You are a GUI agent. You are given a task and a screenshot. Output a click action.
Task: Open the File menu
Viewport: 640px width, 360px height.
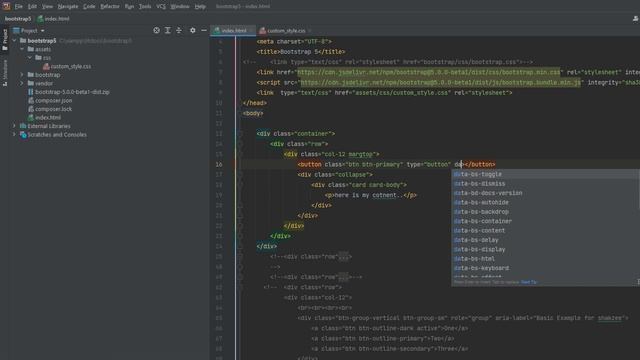coord(19,7)
